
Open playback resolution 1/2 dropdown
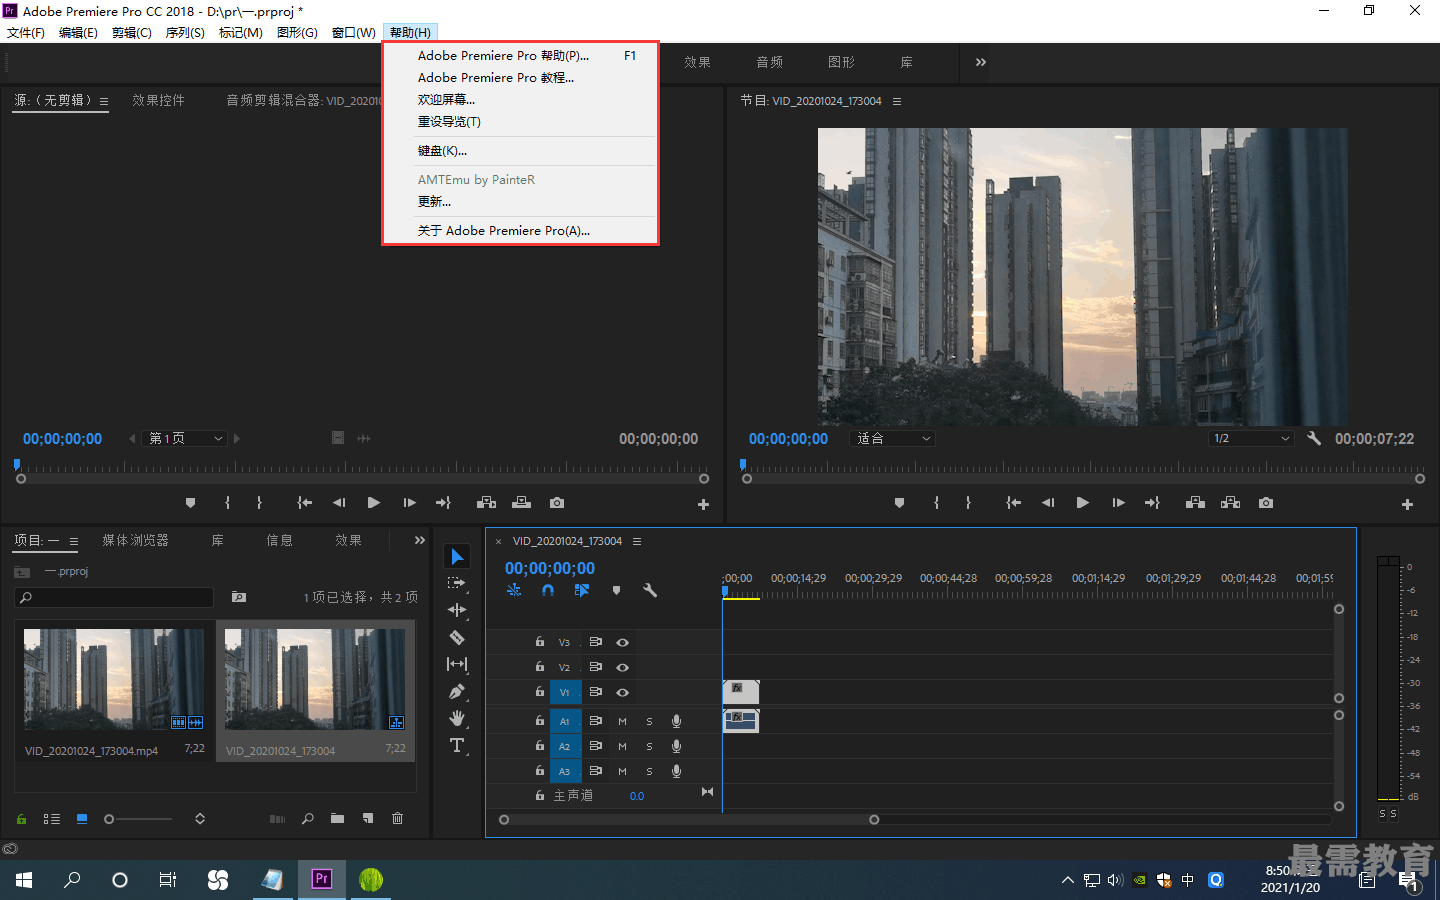[1251, 438]
